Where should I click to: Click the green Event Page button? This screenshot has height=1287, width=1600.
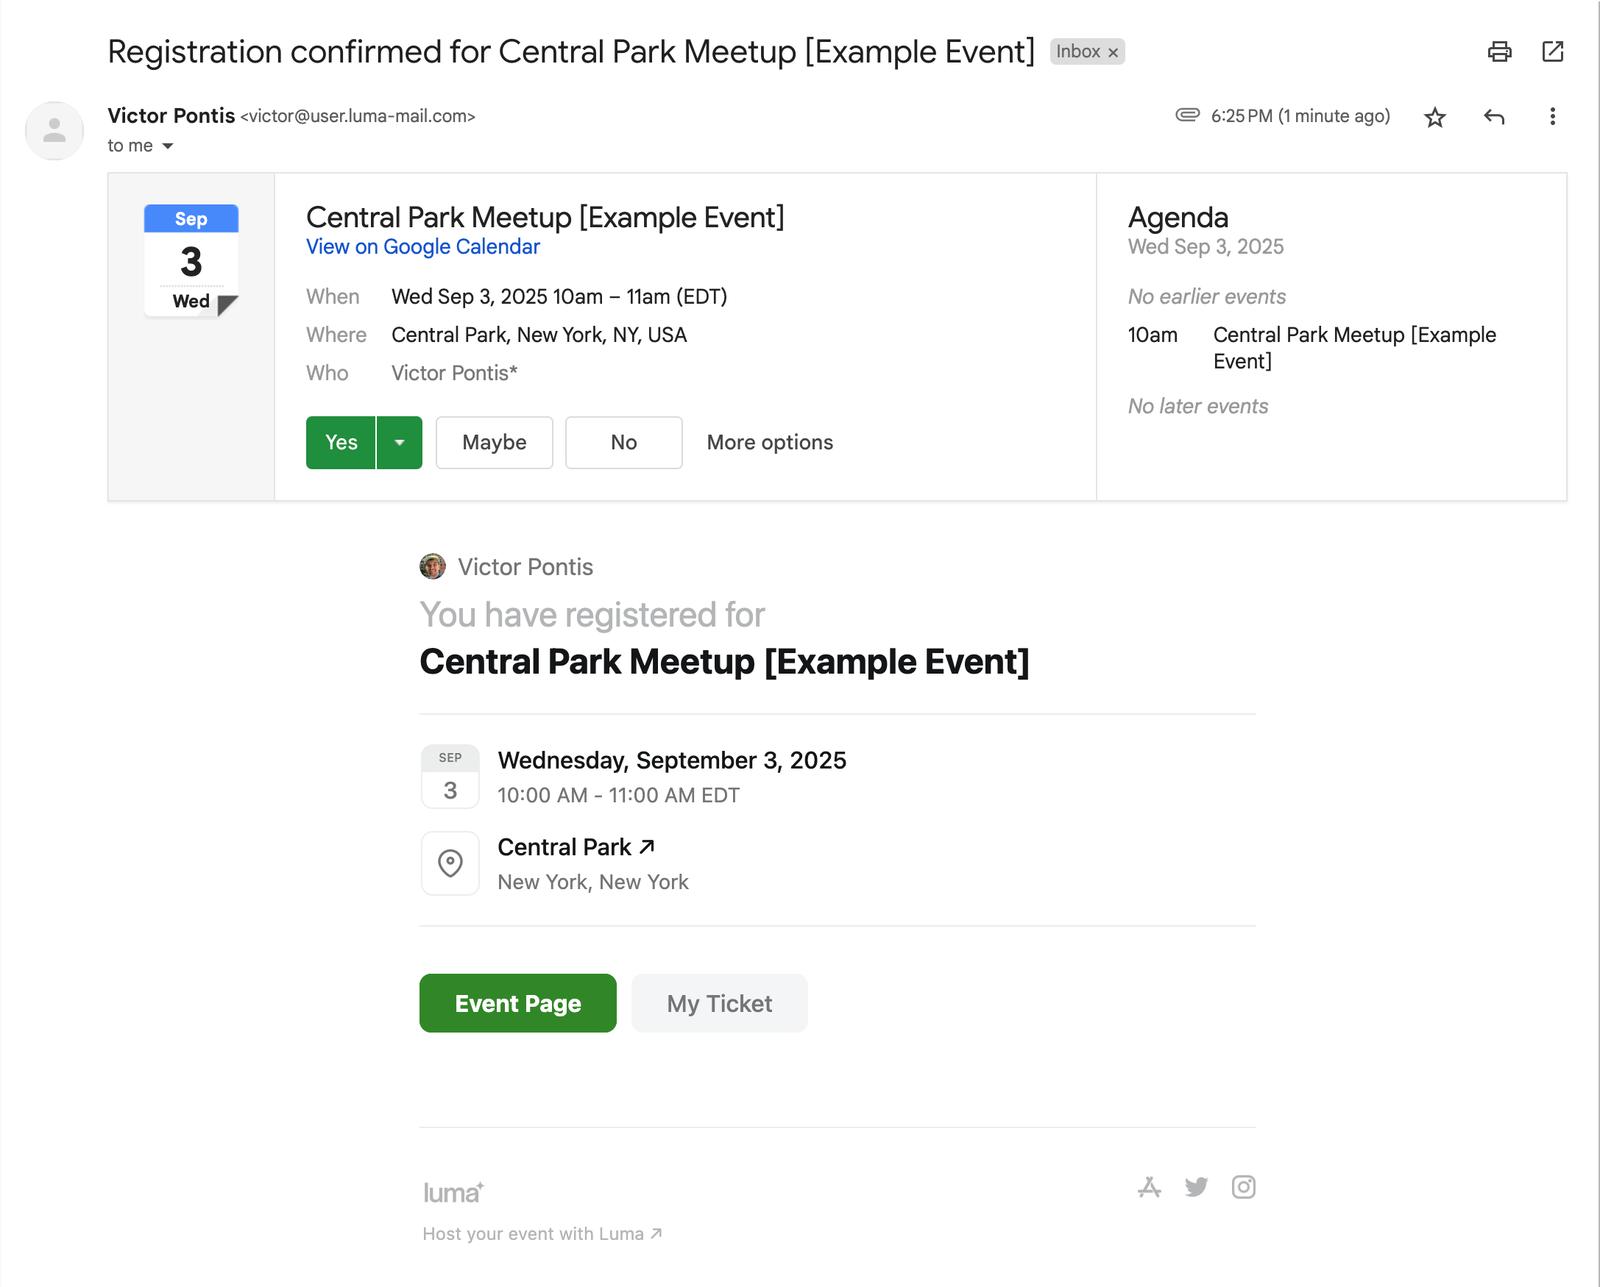point(517,1003)
